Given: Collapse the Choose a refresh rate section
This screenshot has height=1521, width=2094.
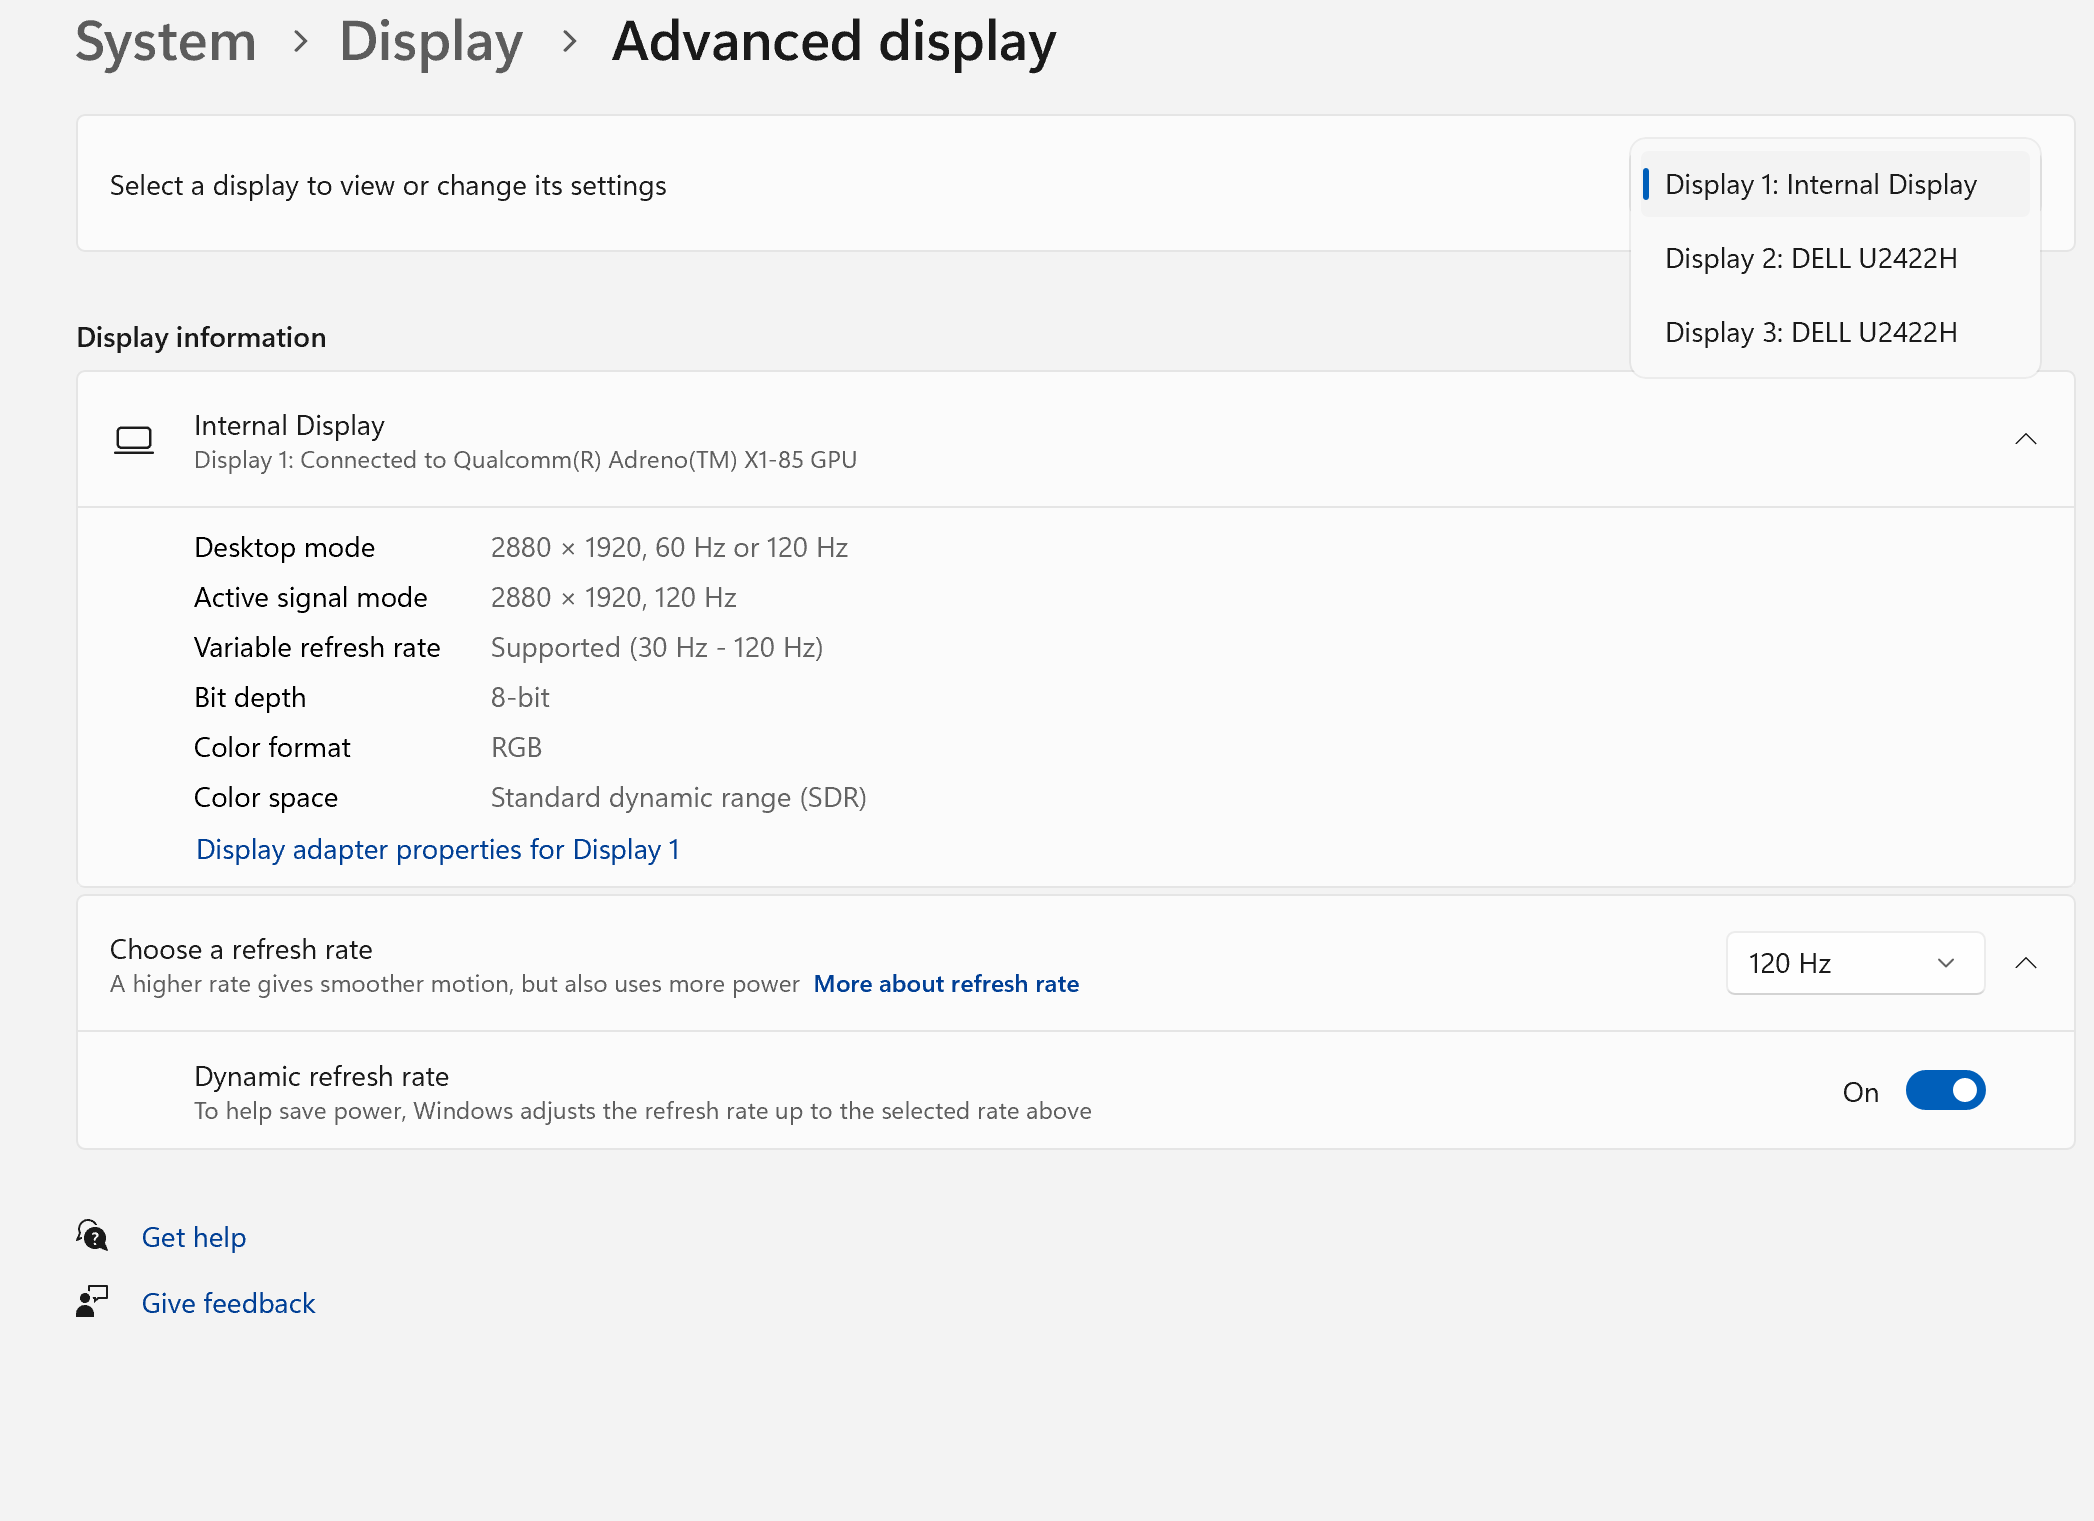Looking at the screenshot, I should point(2025,963).
